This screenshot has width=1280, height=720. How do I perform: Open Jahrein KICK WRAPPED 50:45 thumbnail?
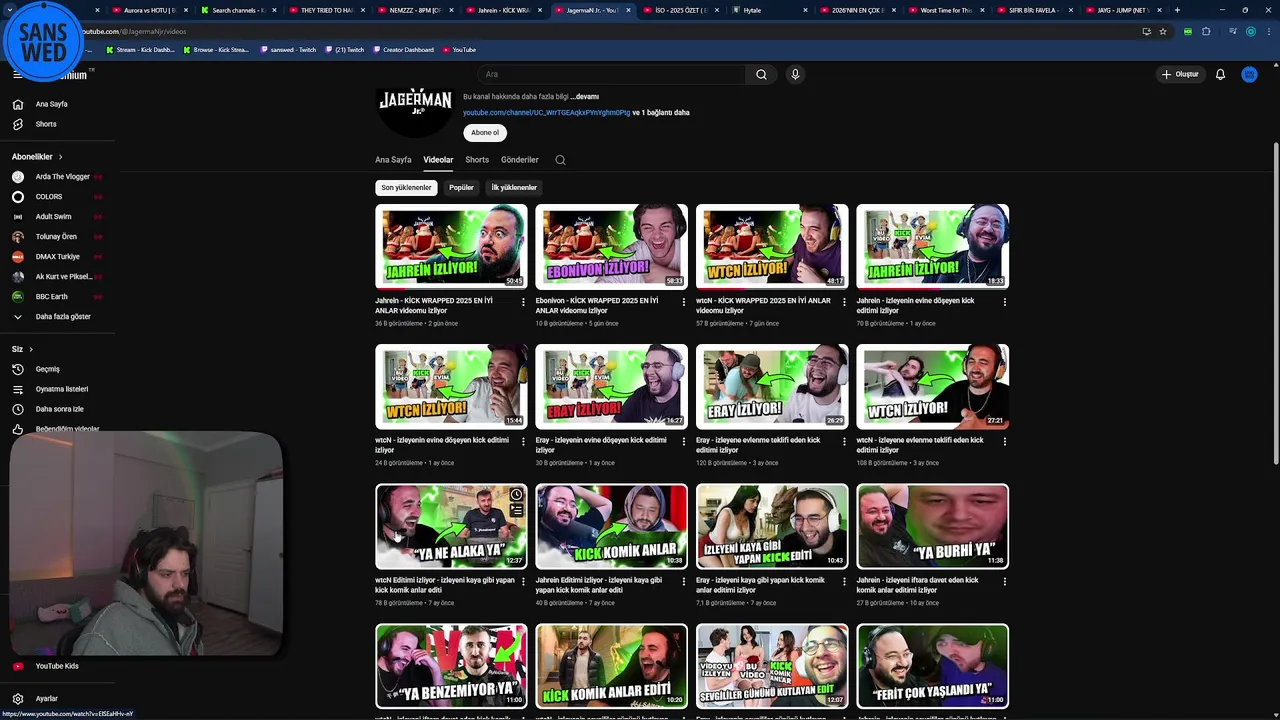451,246
